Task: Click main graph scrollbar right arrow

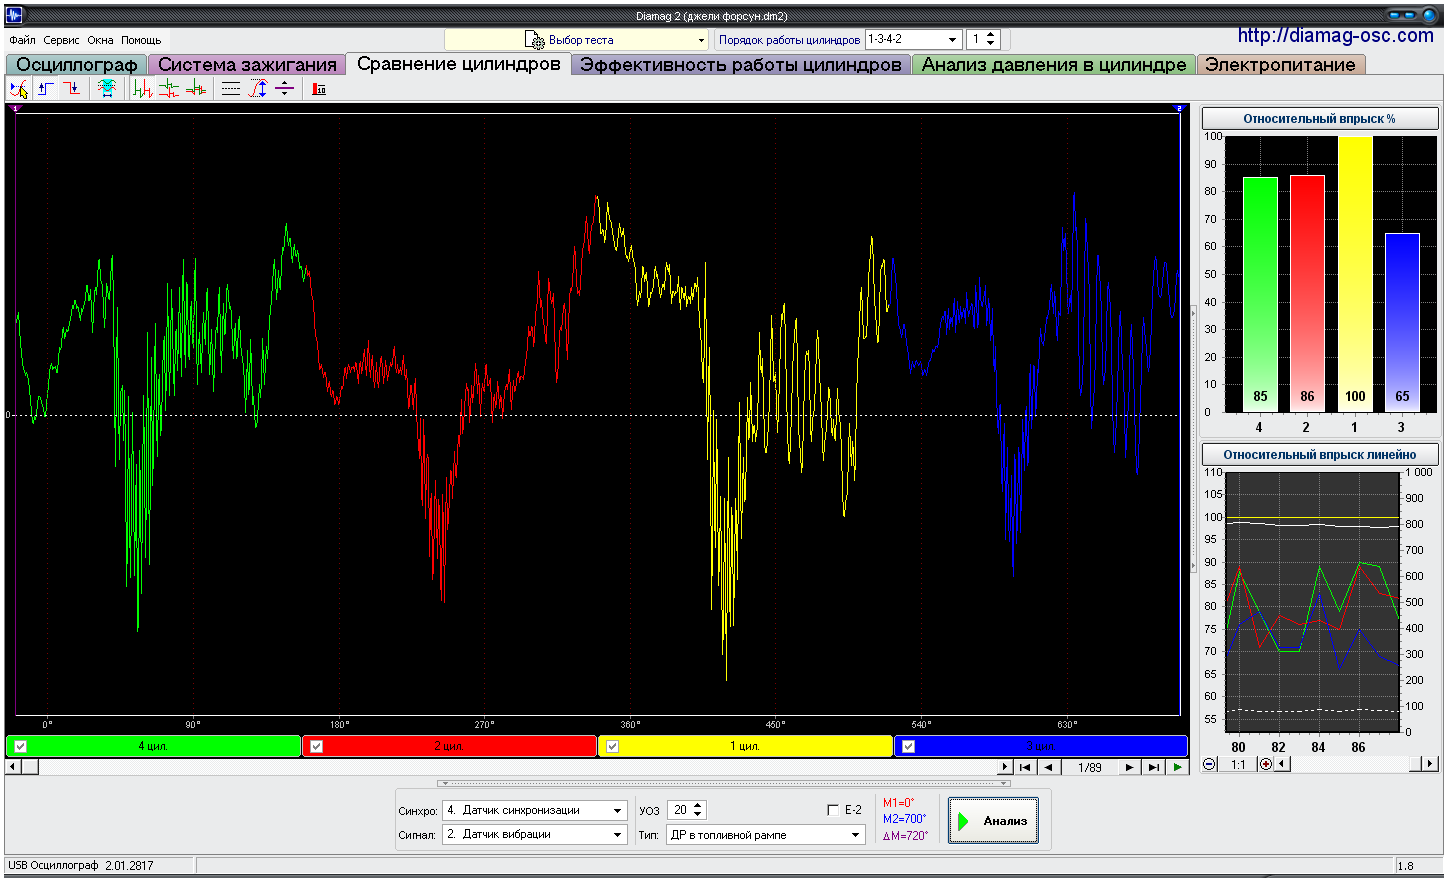Action: (1005, 767)
